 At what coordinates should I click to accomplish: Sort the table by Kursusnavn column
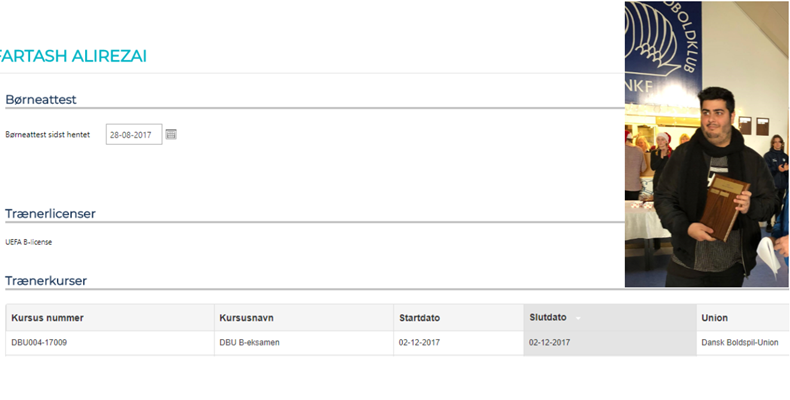pyautogui.click(x=246, y=318)
